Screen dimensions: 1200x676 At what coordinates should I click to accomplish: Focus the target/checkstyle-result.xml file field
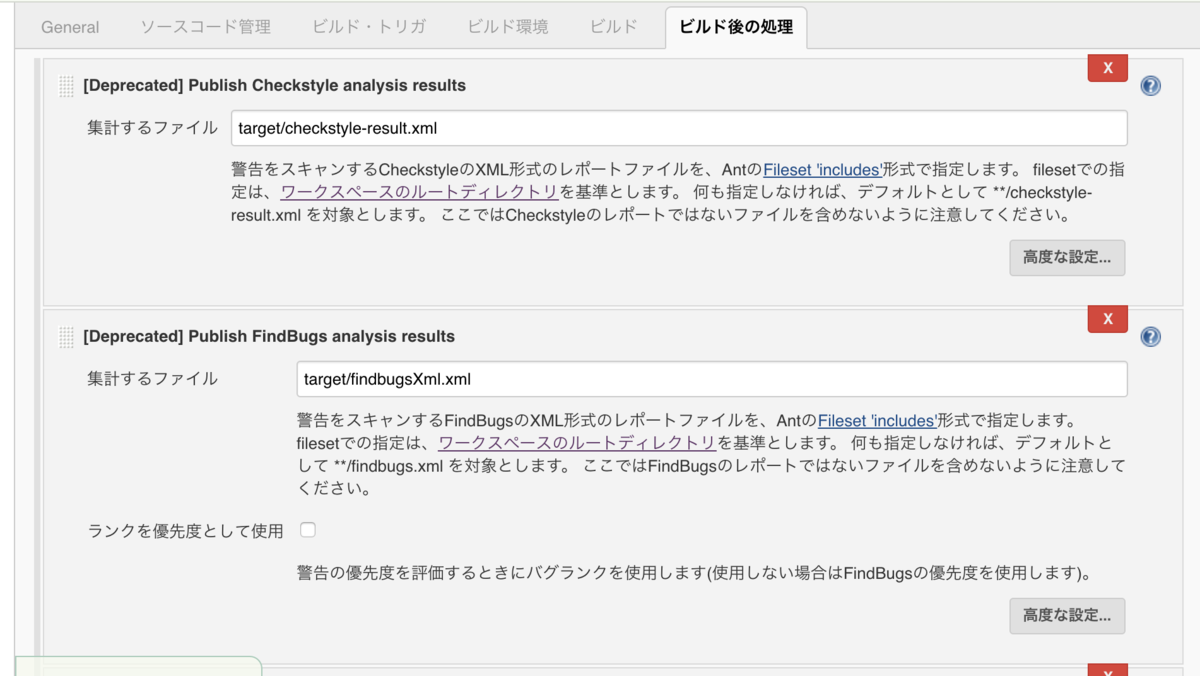click(x=679, y=128)
